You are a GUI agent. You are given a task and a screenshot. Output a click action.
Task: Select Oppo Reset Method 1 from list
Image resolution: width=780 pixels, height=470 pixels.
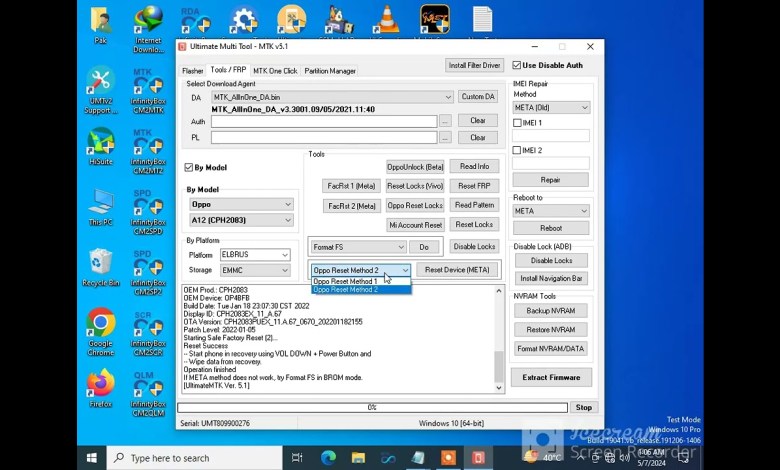pos(346,281)
